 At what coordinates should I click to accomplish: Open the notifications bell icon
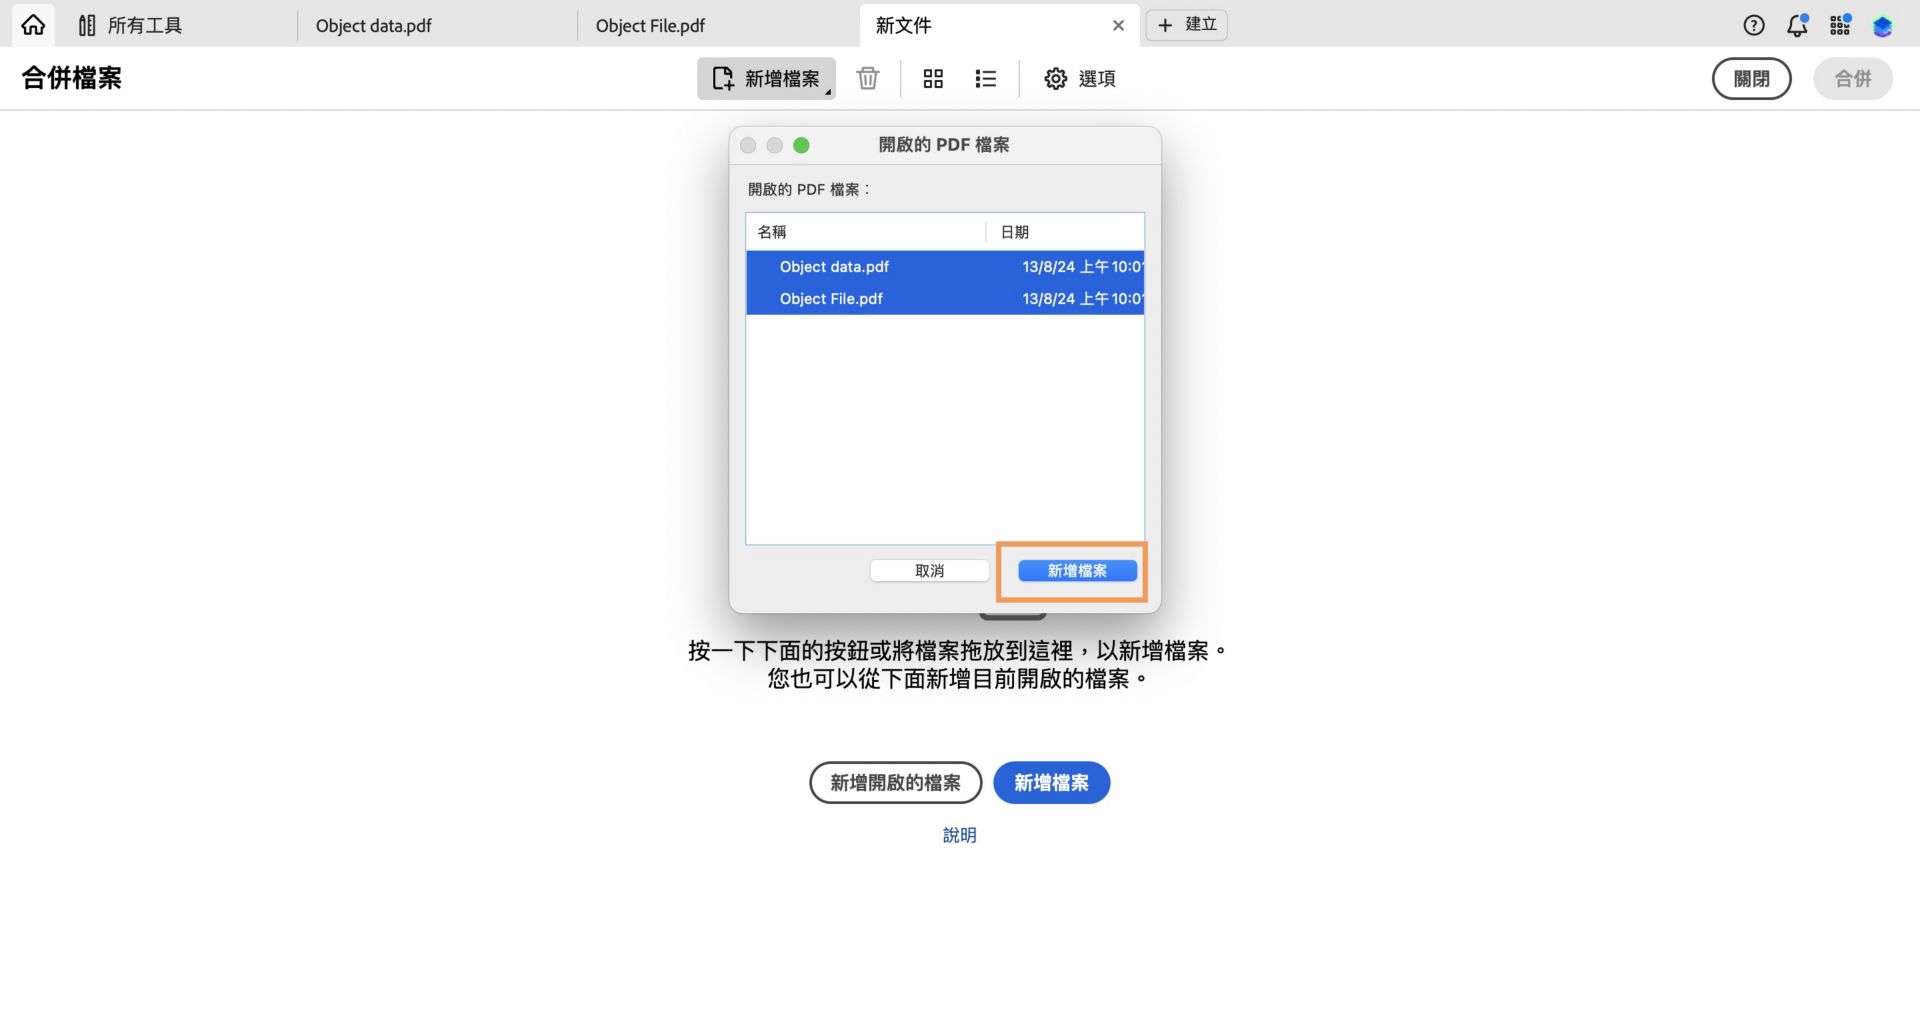point(1796,25)
